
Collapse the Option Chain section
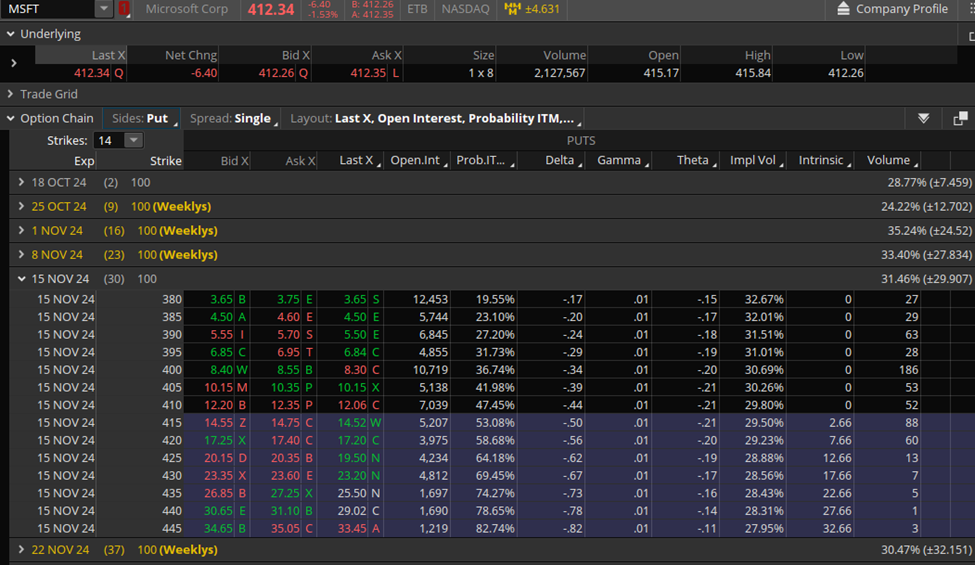[x=11, y=118]
